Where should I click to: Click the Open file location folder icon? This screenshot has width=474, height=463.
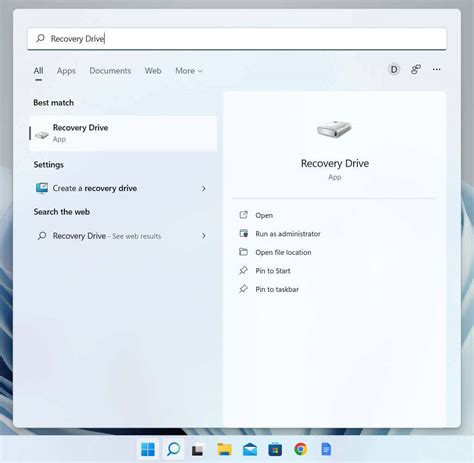[244, 252]
